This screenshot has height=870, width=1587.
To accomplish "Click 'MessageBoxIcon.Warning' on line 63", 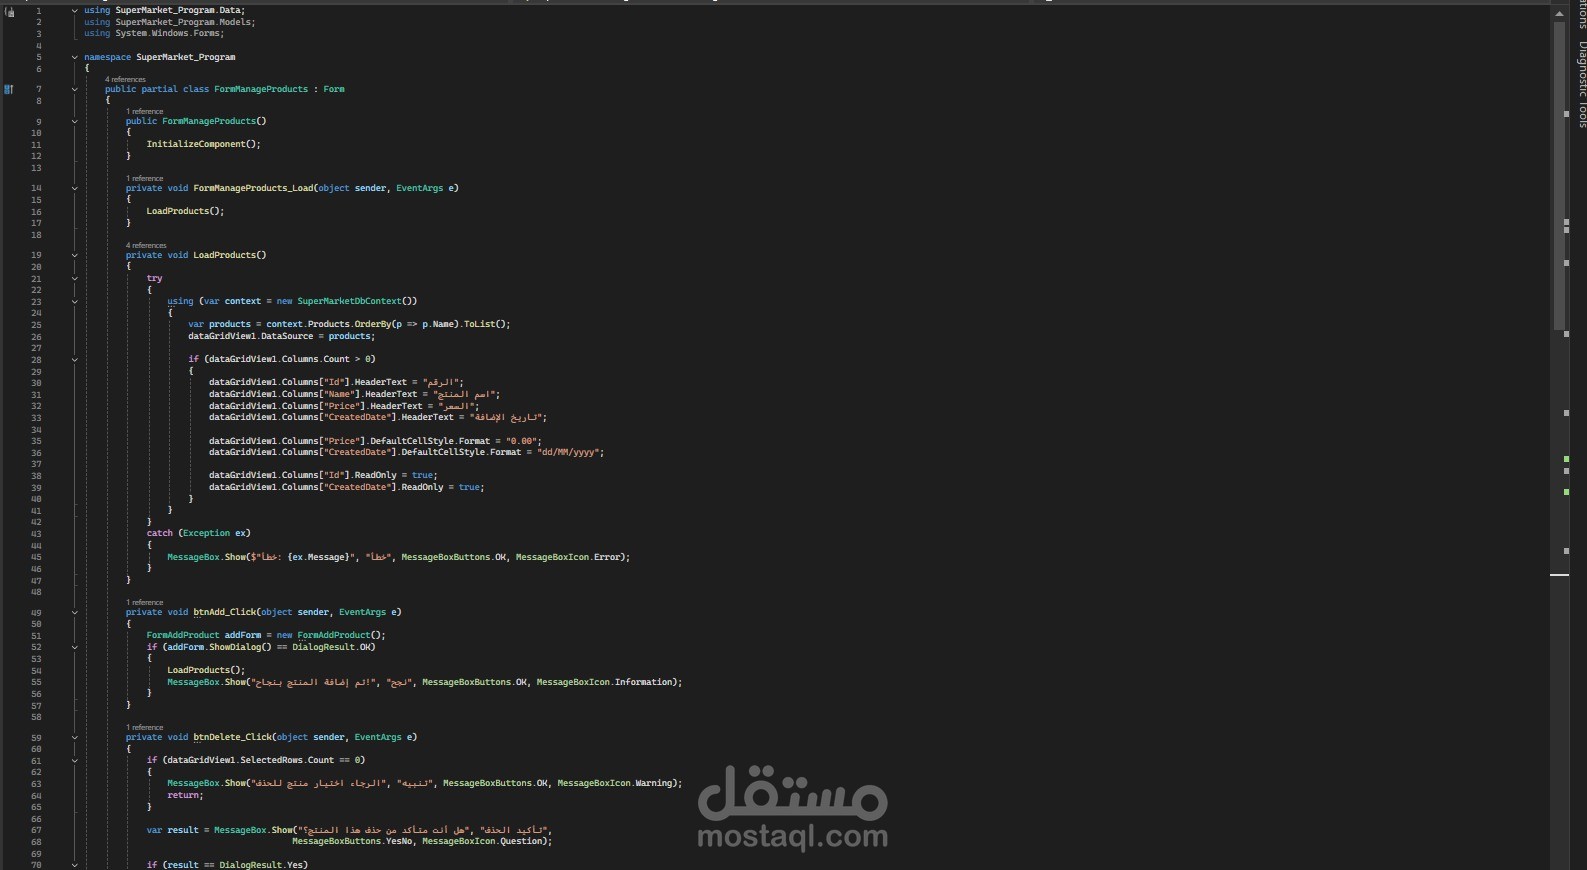I will click(614, 783).
